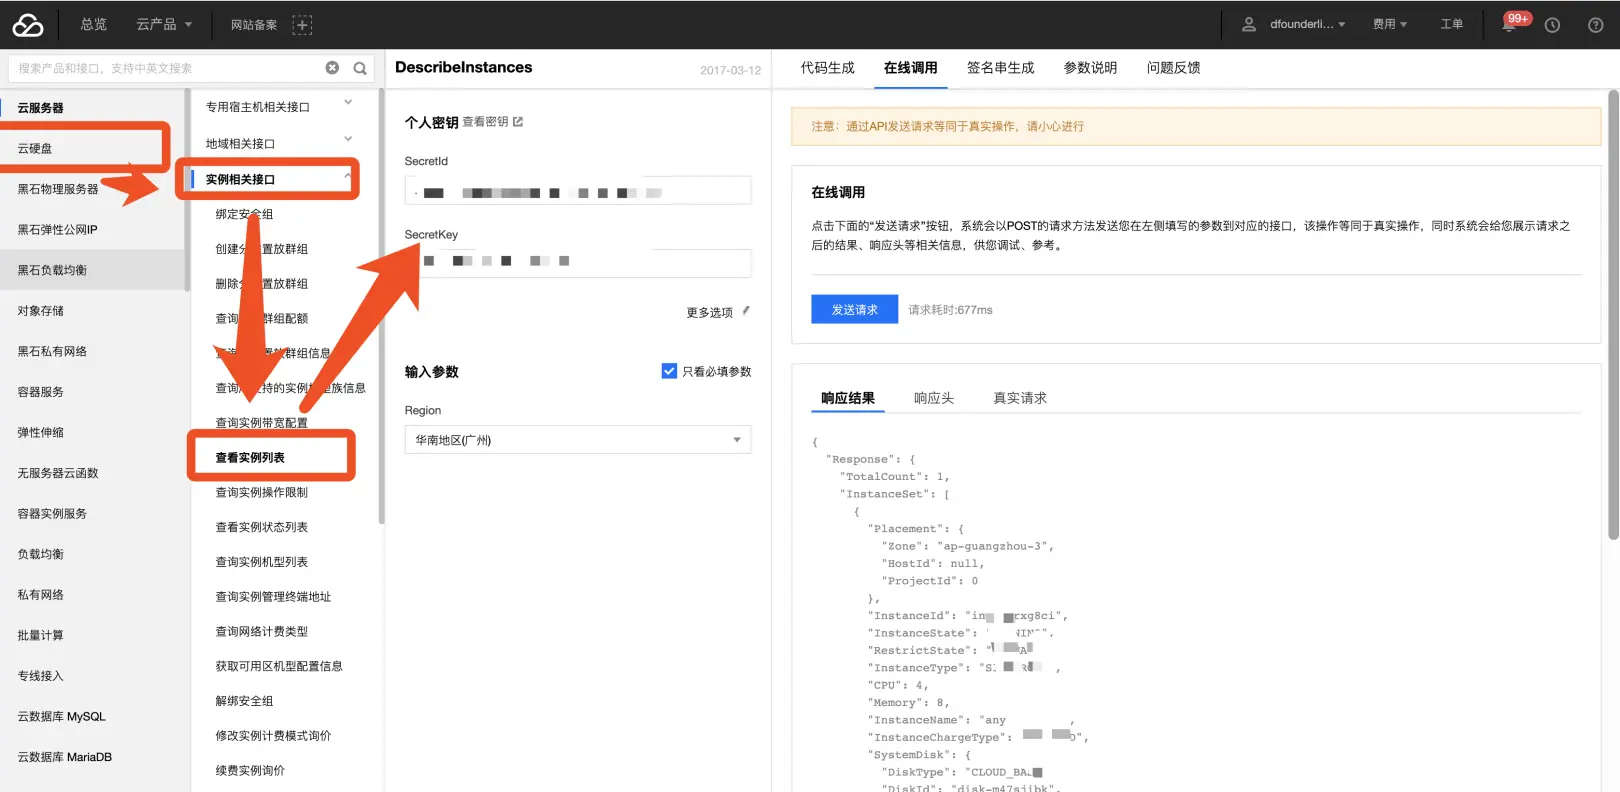
Task: Open the external link icon beside 查看密钥
Action: 518,122
